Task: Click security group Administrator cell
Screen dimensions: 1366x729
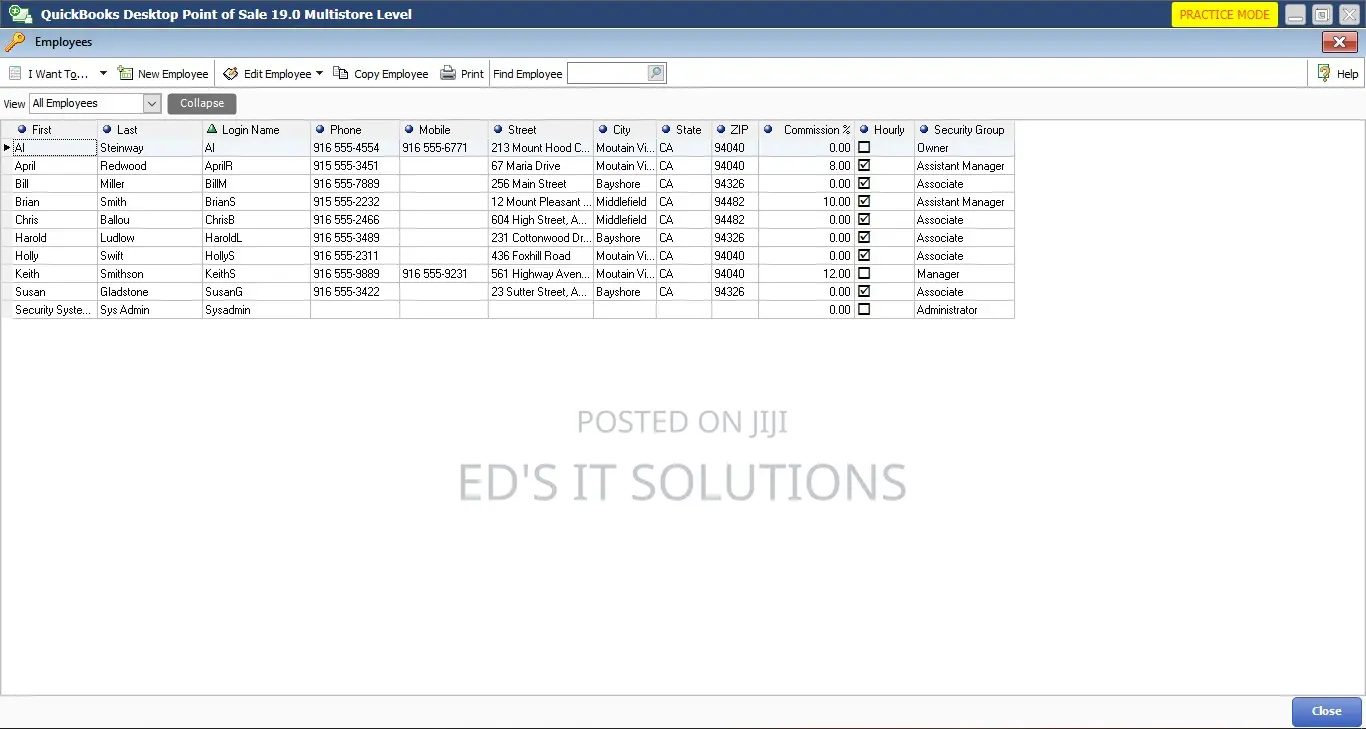Action: [x=964, y=310]
